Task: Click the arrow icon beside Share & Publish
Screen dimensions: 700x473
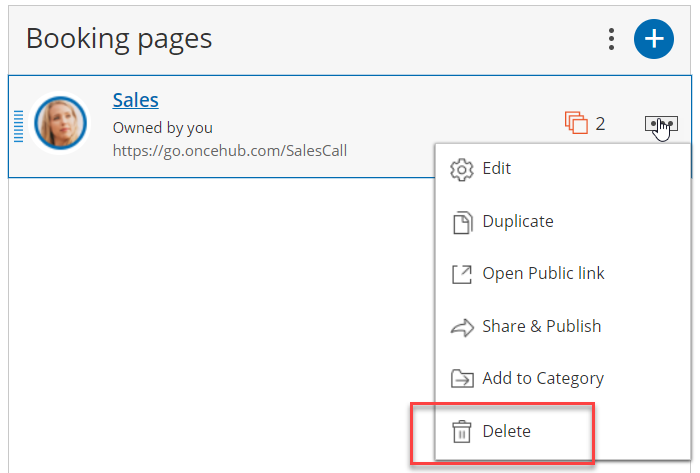Action: (x=462, y=327)
